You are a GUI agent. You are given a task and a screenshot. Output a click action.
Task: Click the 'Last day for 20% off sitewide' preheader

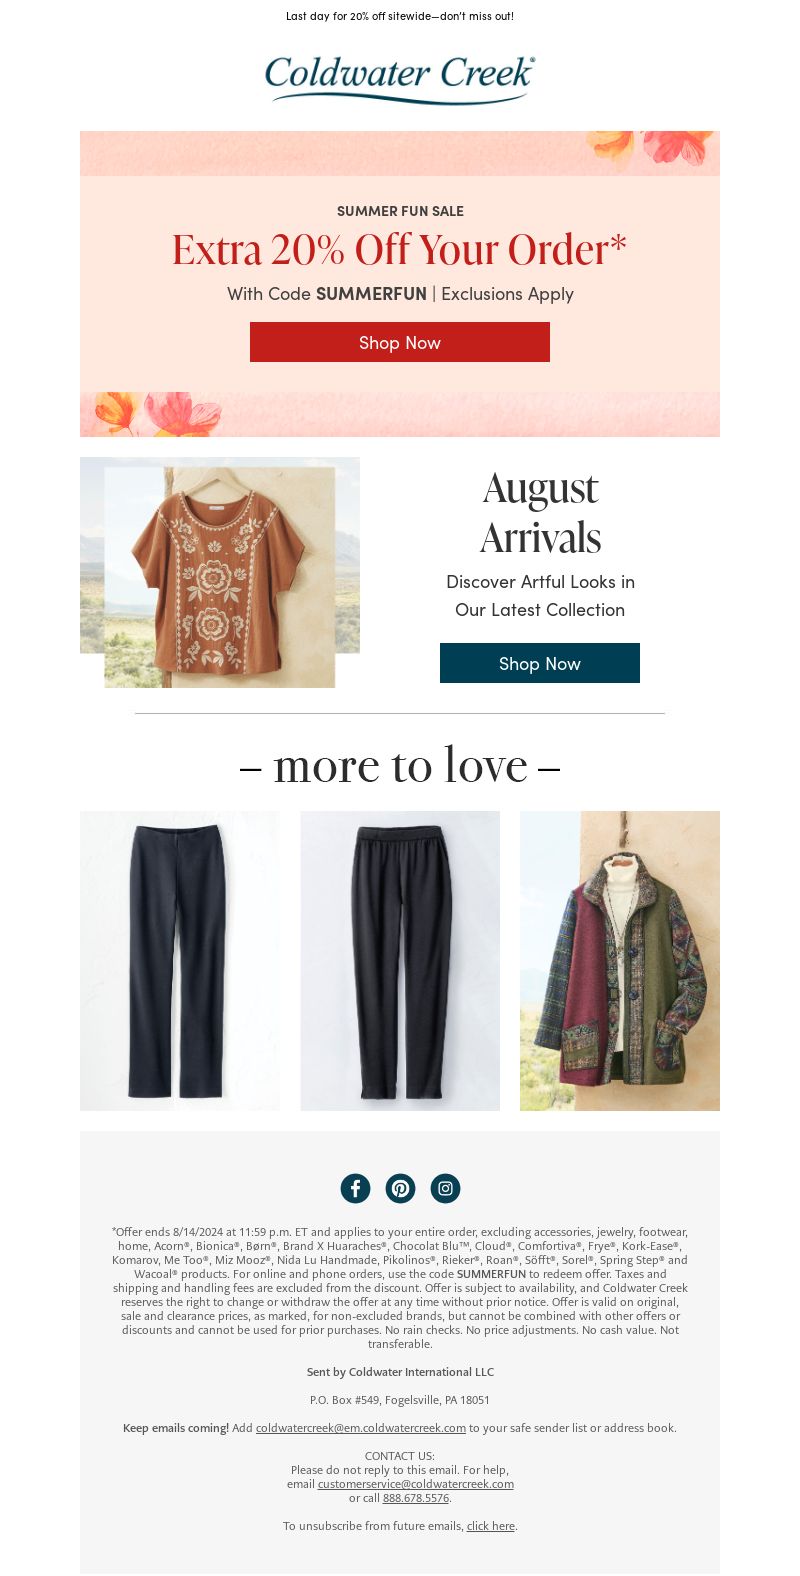click(x=400, y=16)
